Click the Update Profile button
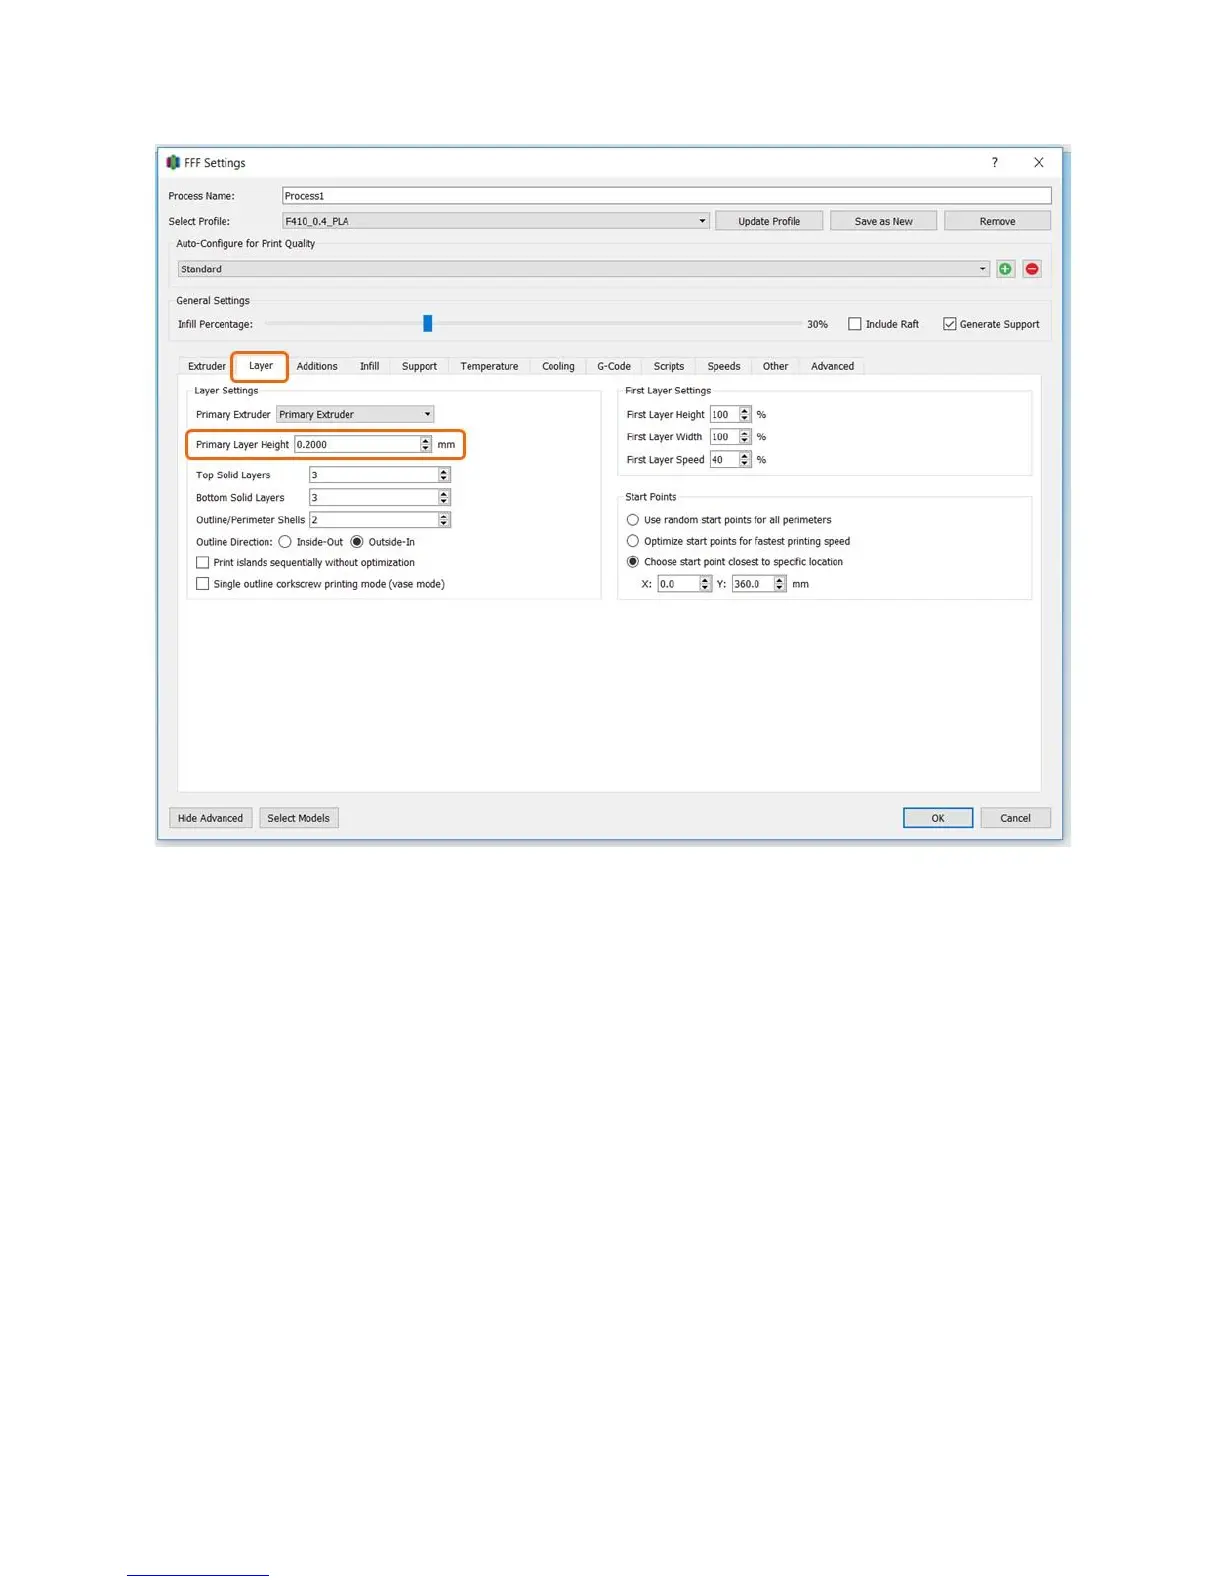The width and height of the screenshot is (1224, 1584). pos(769,221)
